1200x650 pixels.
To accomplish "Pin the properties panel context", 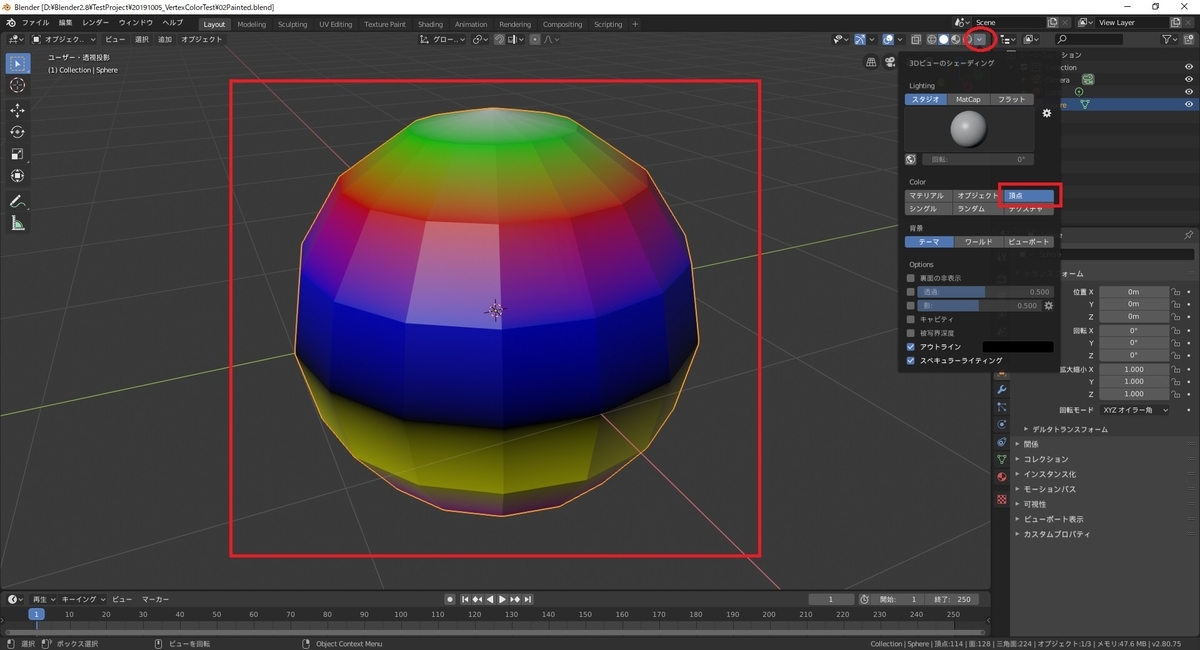I will (x=1188, y=235).
